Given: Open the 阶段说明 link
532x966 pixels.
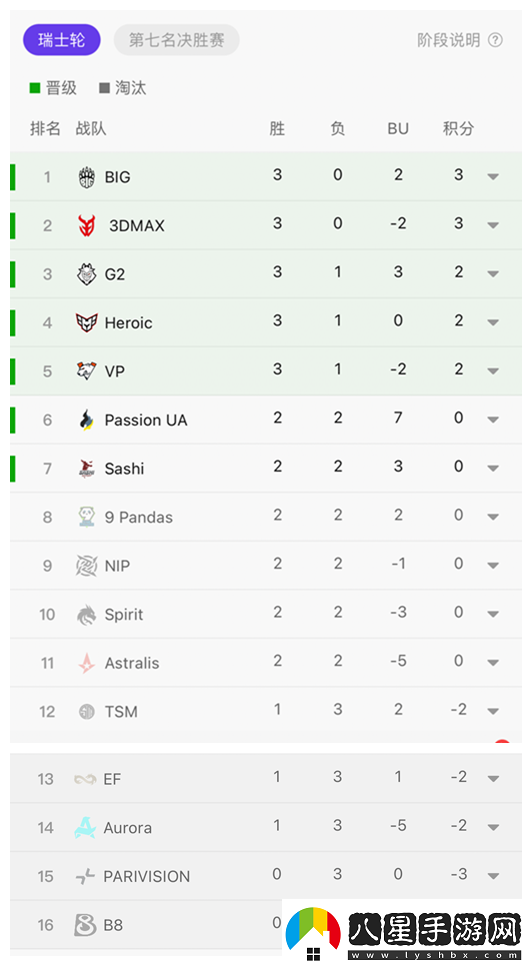Looking at the screenshot, I should (x=449, y=40).
